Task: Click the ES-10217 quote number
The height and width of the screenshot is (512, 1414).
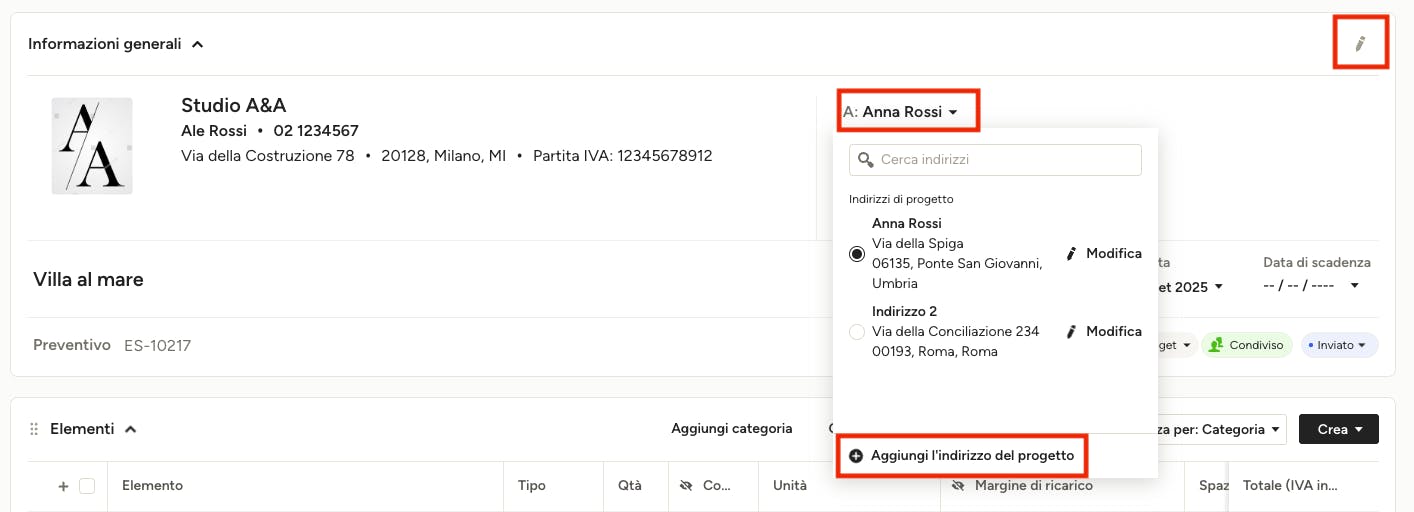Action: (157, 346)
